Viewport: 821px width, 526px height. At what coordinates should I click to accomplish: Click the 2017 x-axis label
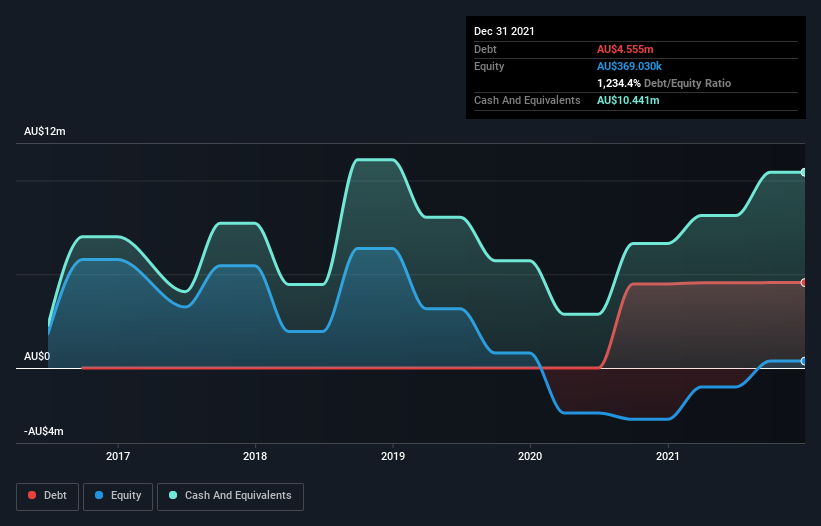(x=118, y=456)
